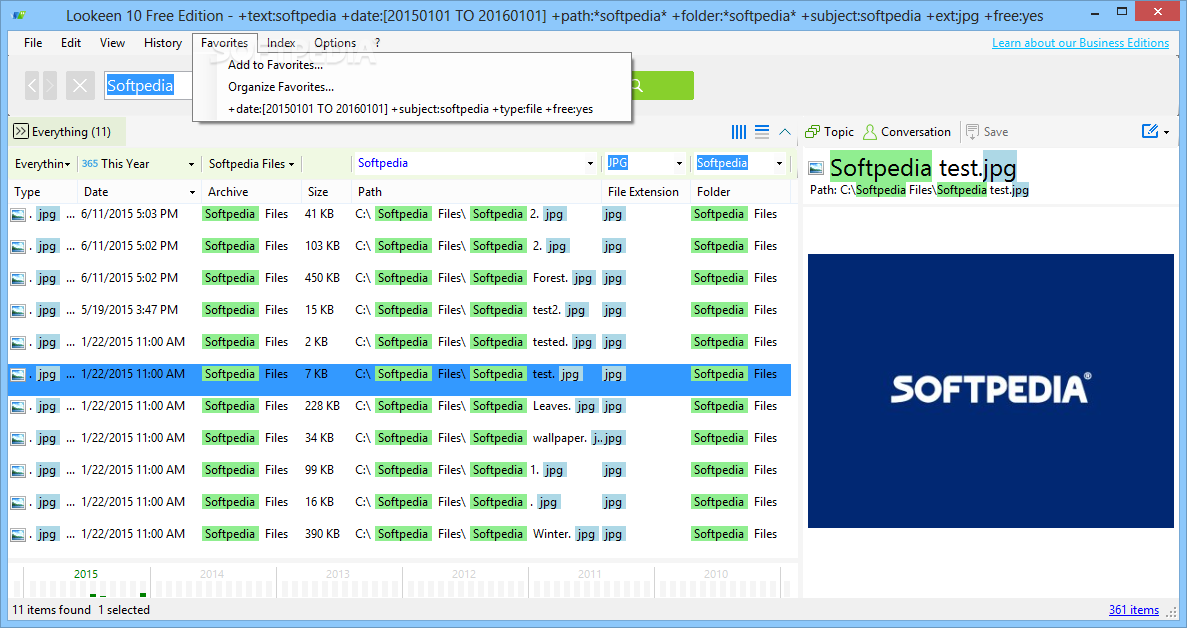Clear the search with the X icon

pos(80,85)
